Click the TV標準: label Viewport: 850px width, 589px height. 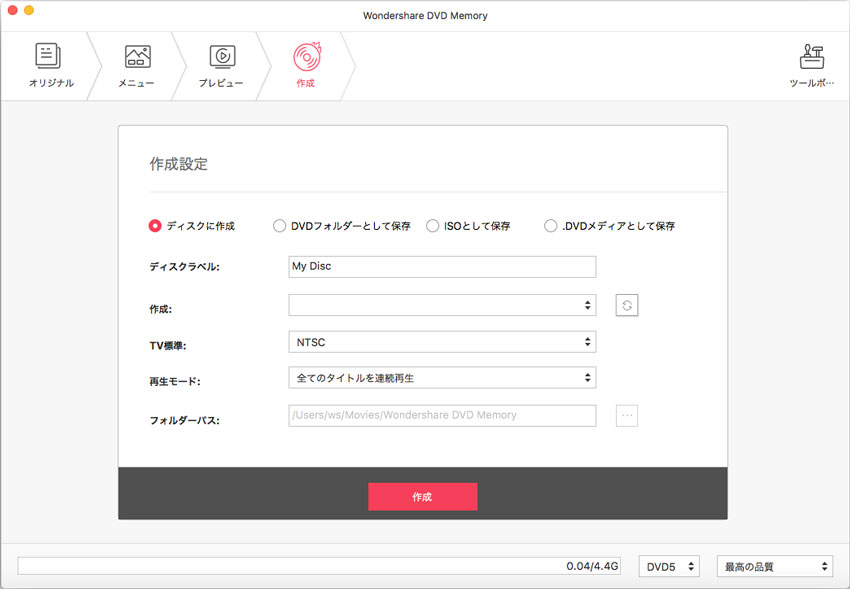[168, 345]
